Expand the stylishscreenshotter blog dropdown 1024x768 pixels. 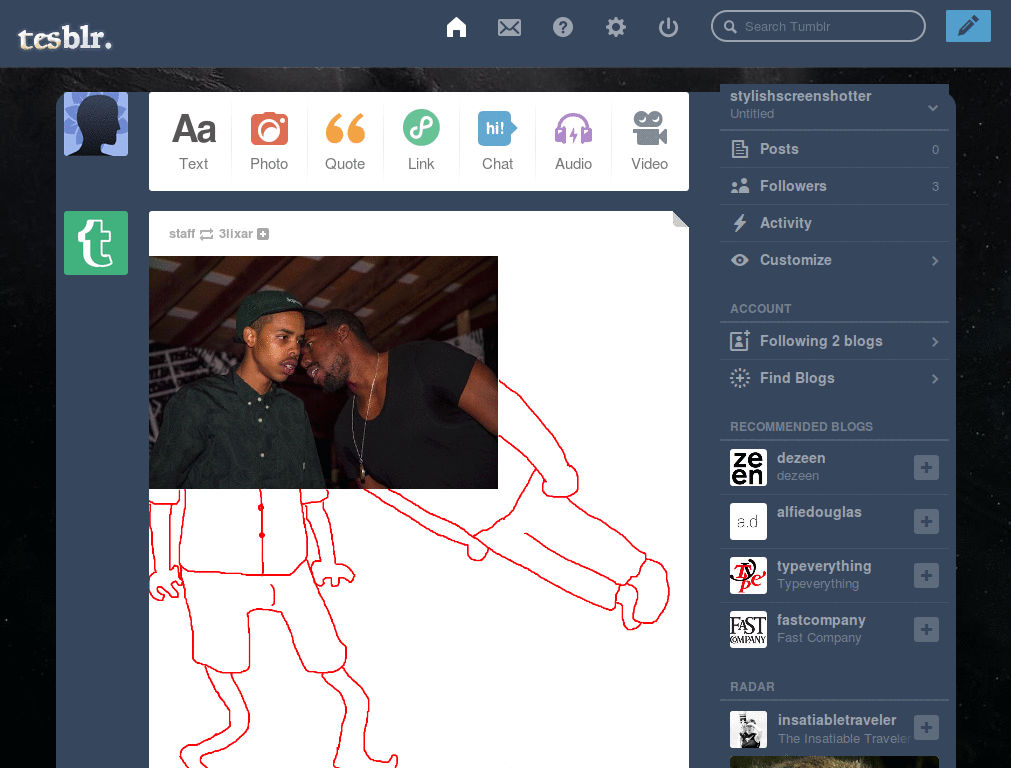click(x=933, y=108)
